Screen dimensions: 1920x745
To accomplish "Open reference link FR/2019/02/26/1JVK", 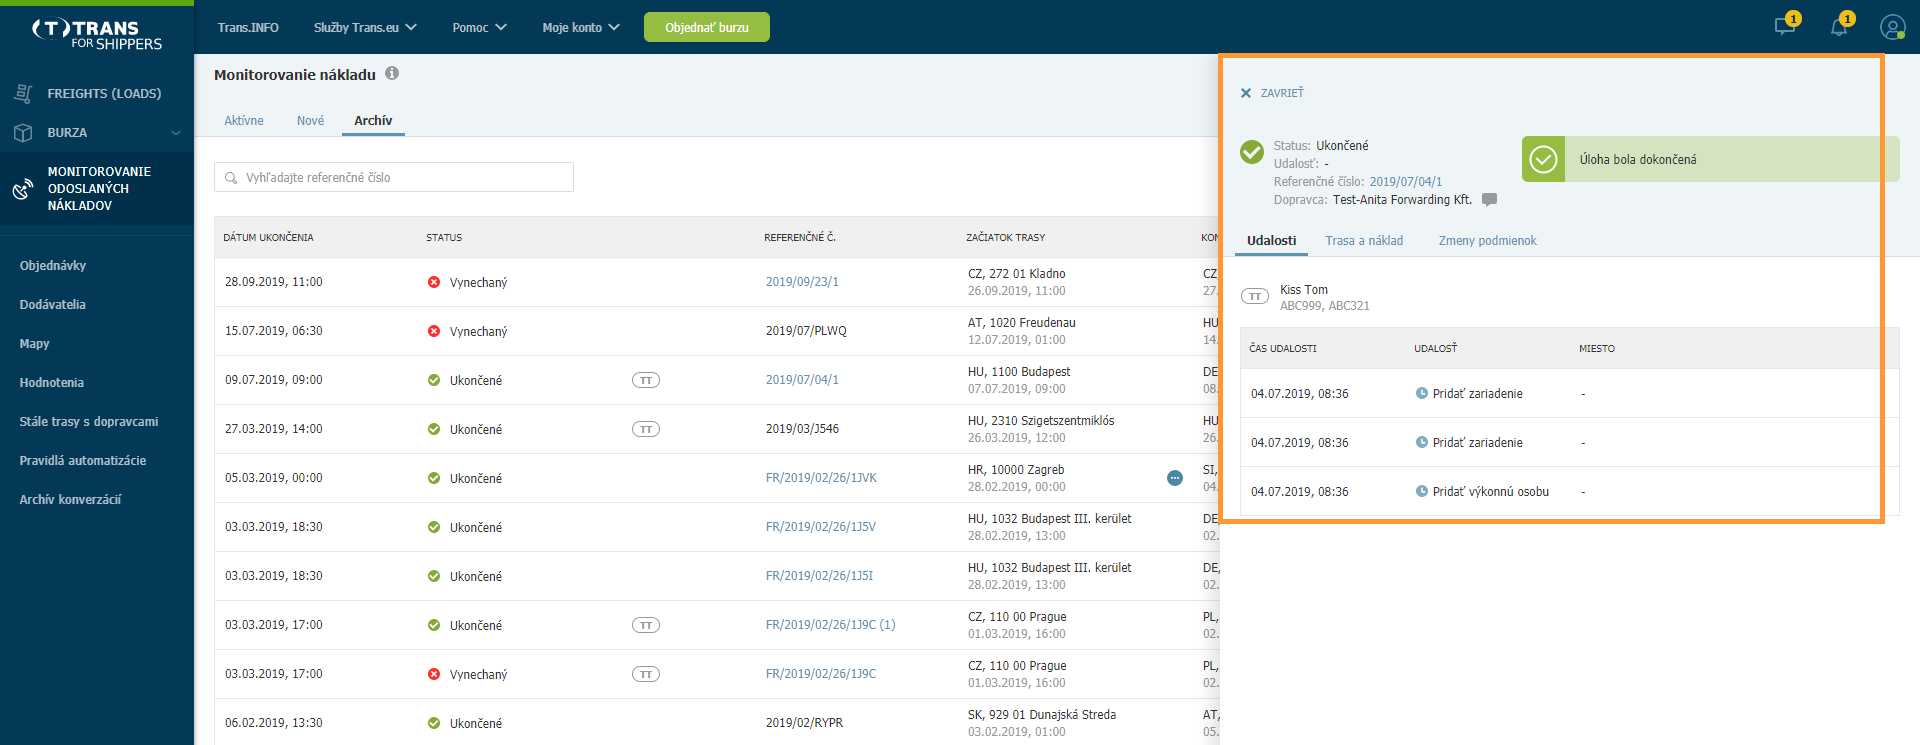I will tap(821, 478).
